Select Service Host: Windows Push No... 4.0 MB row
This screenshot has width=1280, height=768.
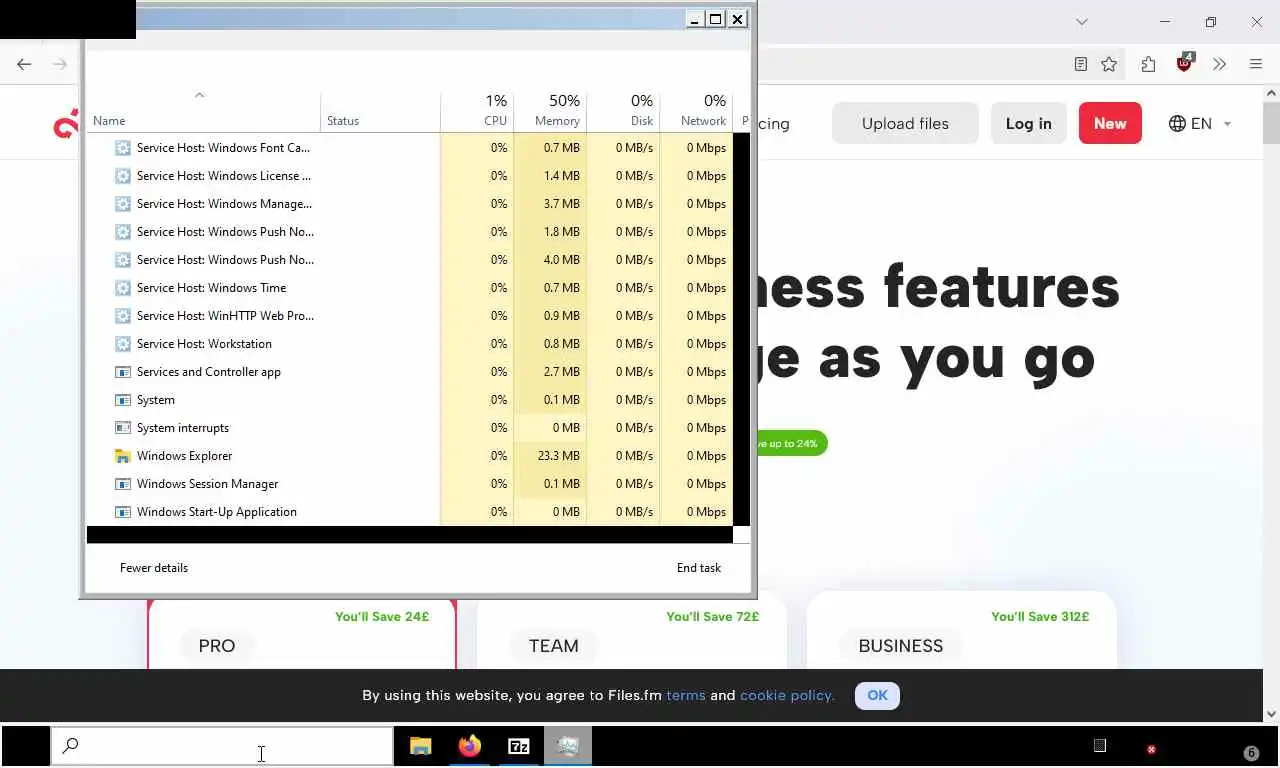point(410,260)
